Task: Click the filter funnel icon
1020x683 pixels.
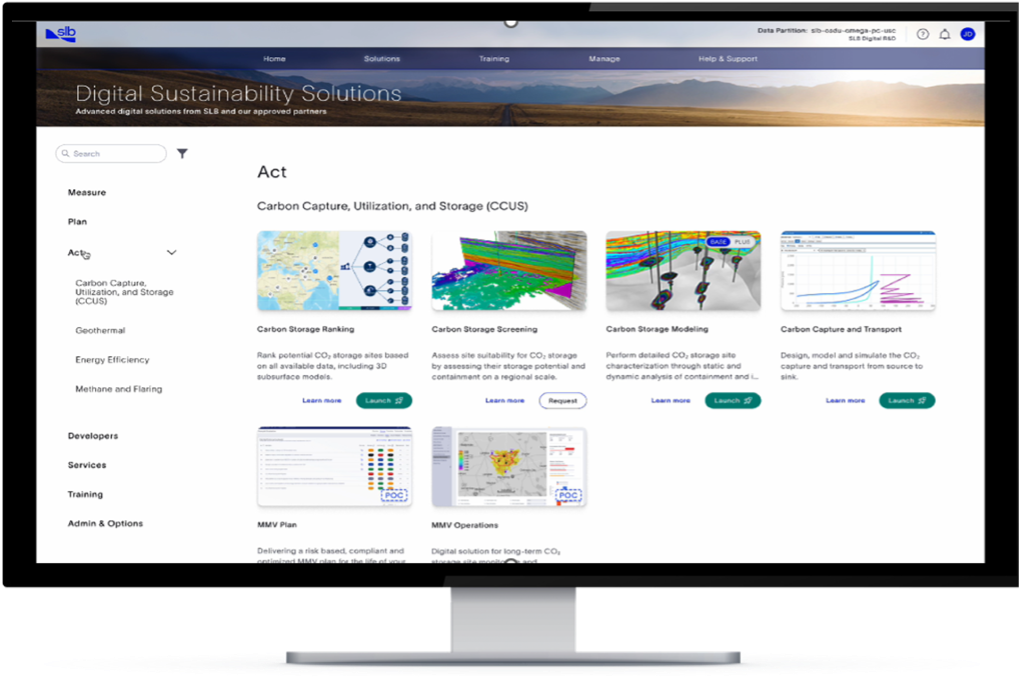Action: point(182,154)
